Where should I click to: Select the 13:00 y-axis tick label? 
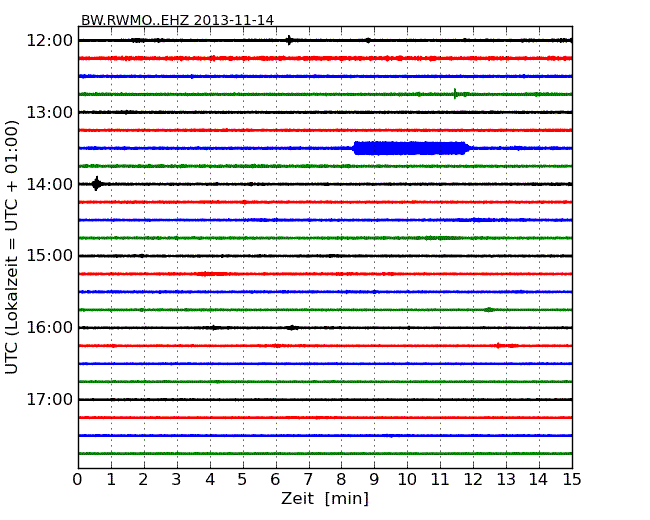pyautogui.click(x=50, y=112)
